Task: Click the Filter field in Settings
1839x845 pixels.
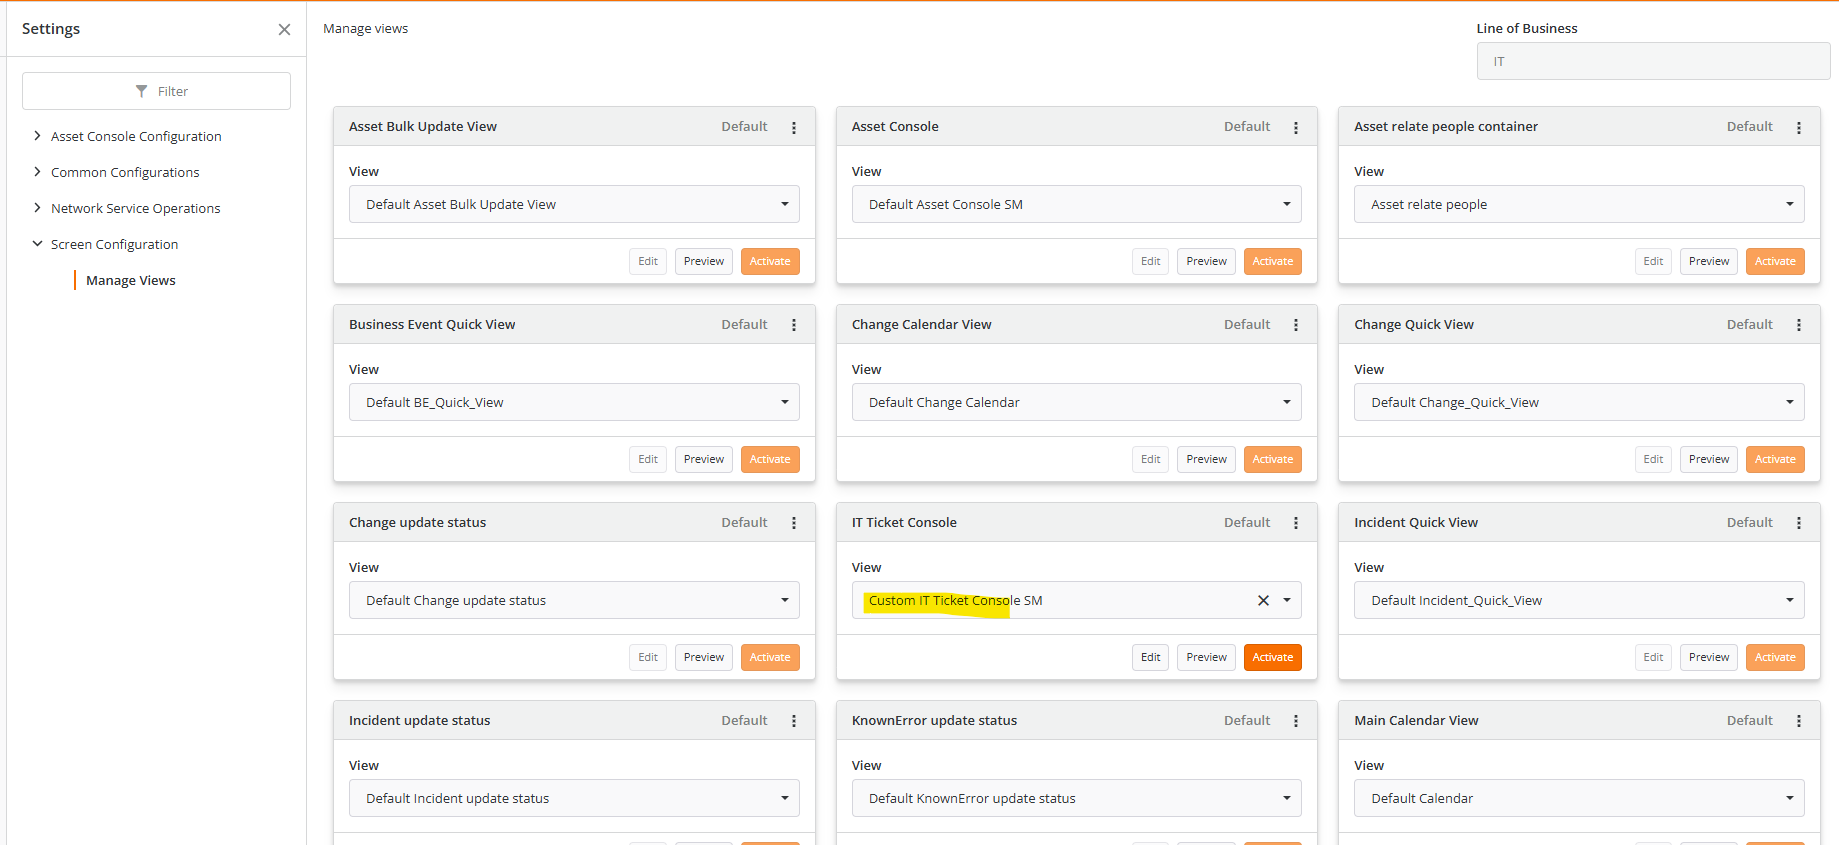Action: coord(156,91)
